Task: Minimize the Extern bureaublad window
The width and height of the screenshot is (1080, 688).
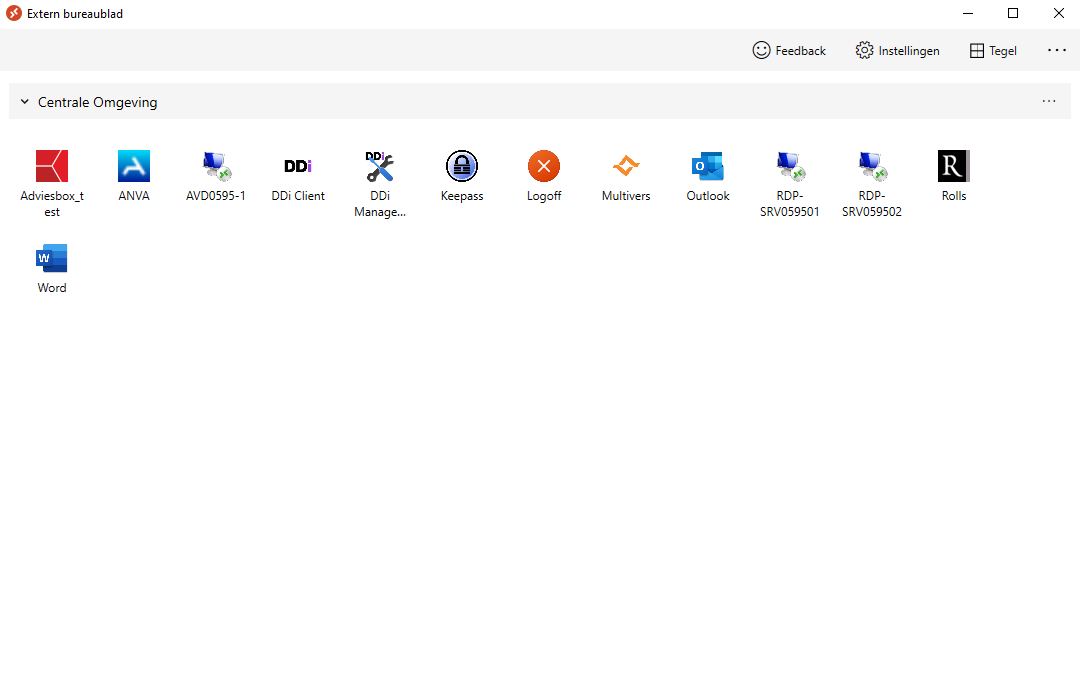Action: coord(968,14)
